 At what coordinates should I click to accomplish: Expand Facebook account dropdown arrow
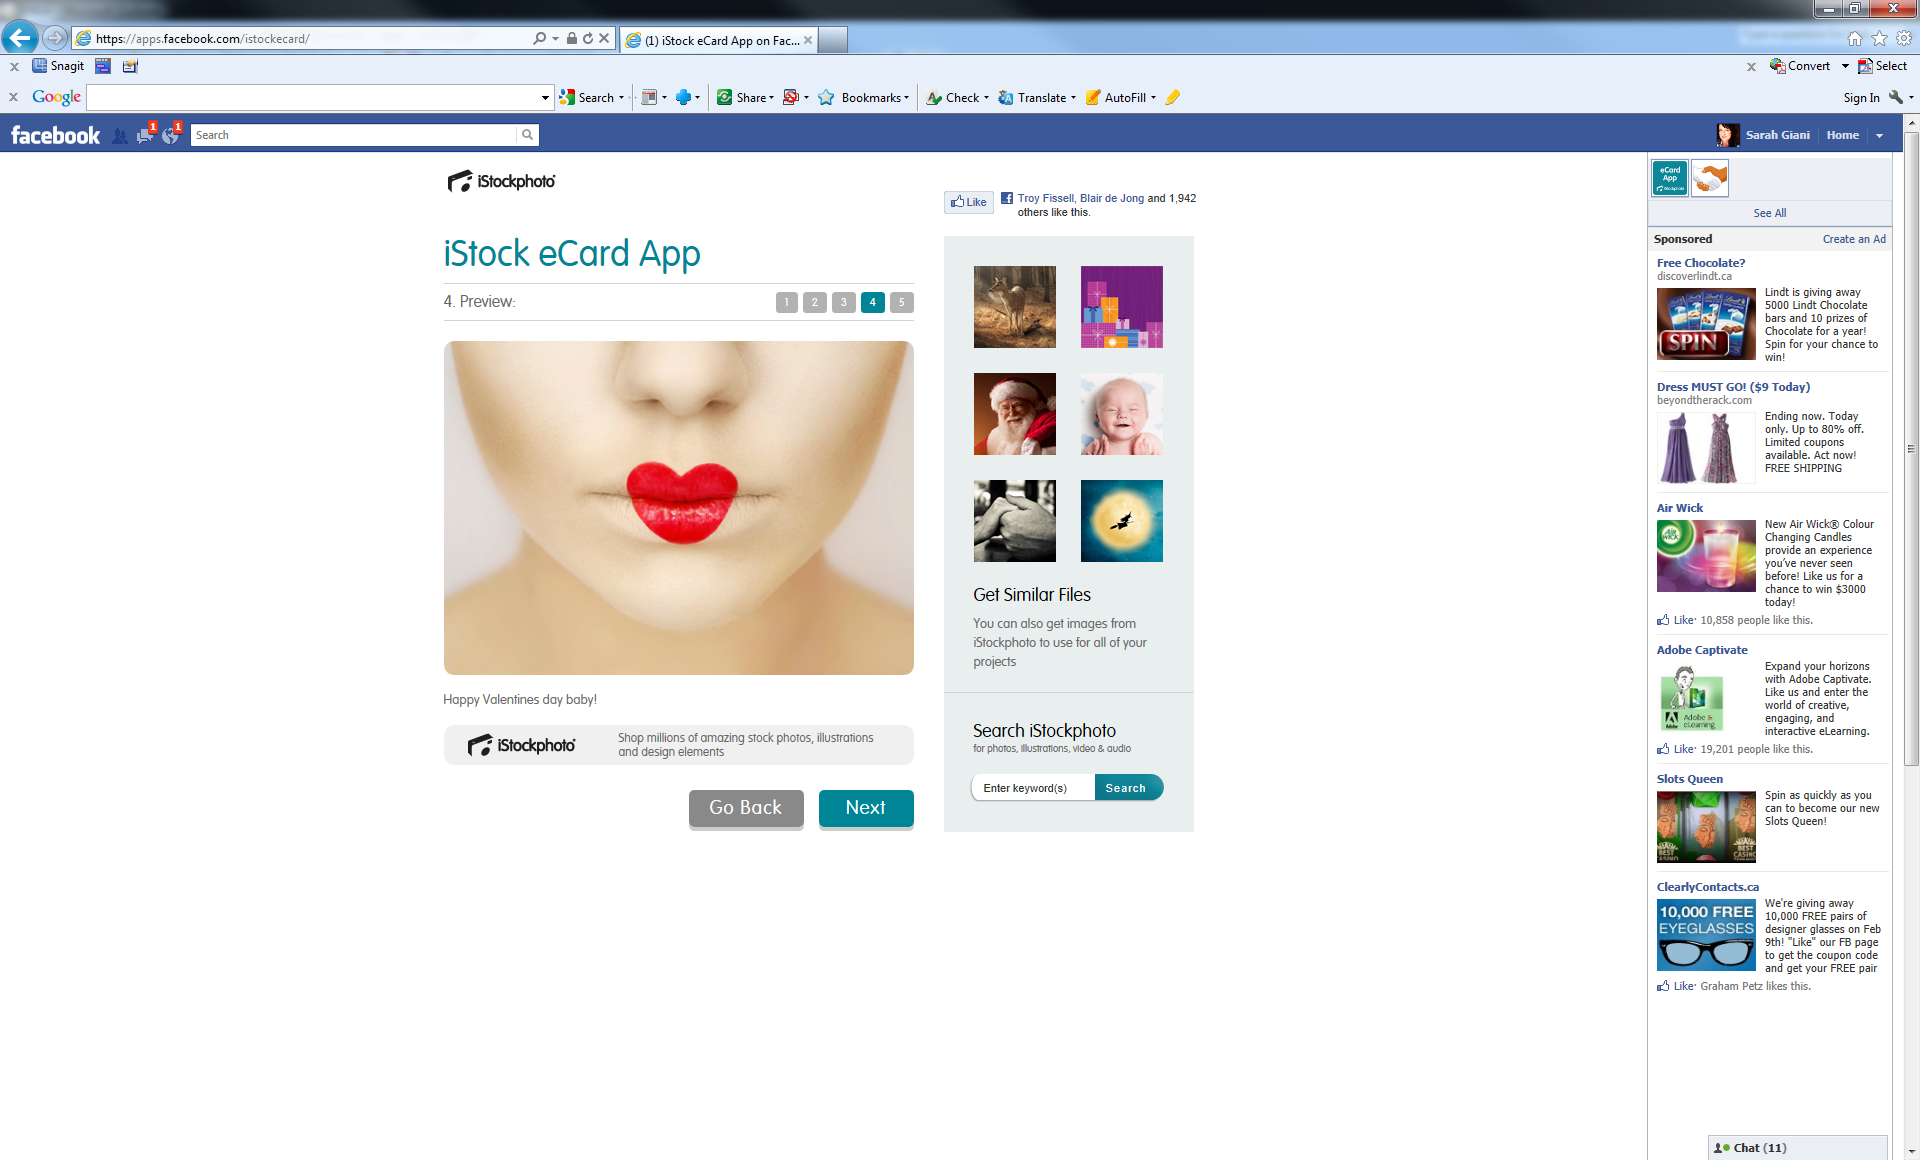coord(1879,136)
